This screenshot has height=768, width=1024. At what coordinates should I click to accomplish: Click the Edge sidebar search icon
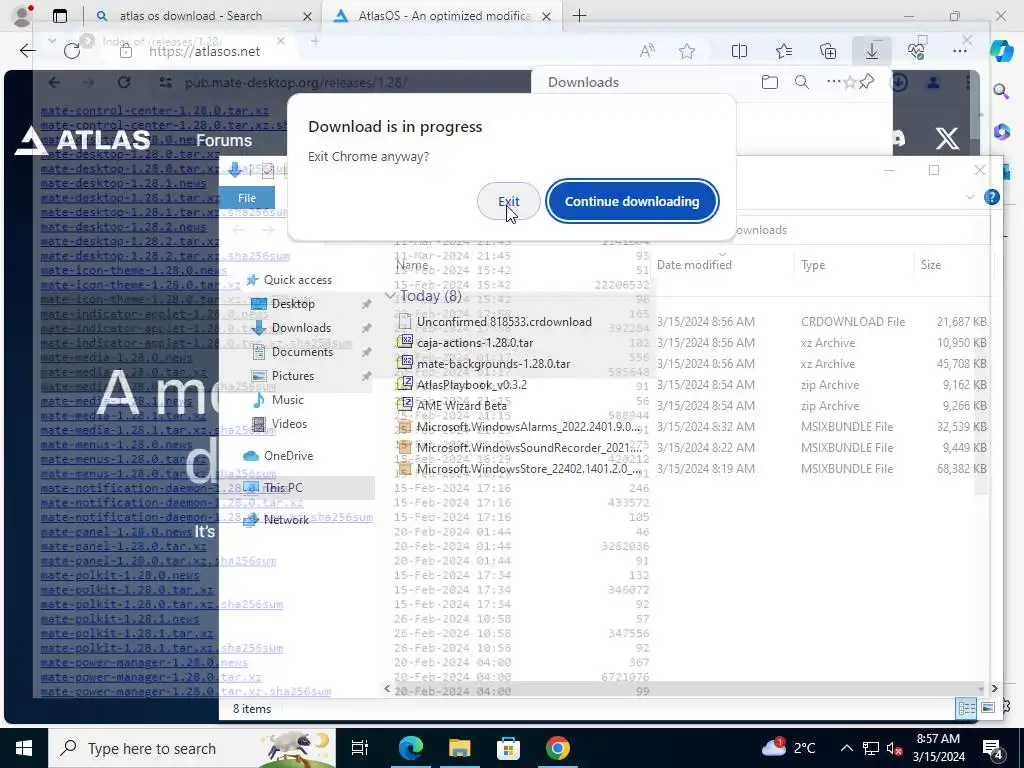pos(1001,91)
